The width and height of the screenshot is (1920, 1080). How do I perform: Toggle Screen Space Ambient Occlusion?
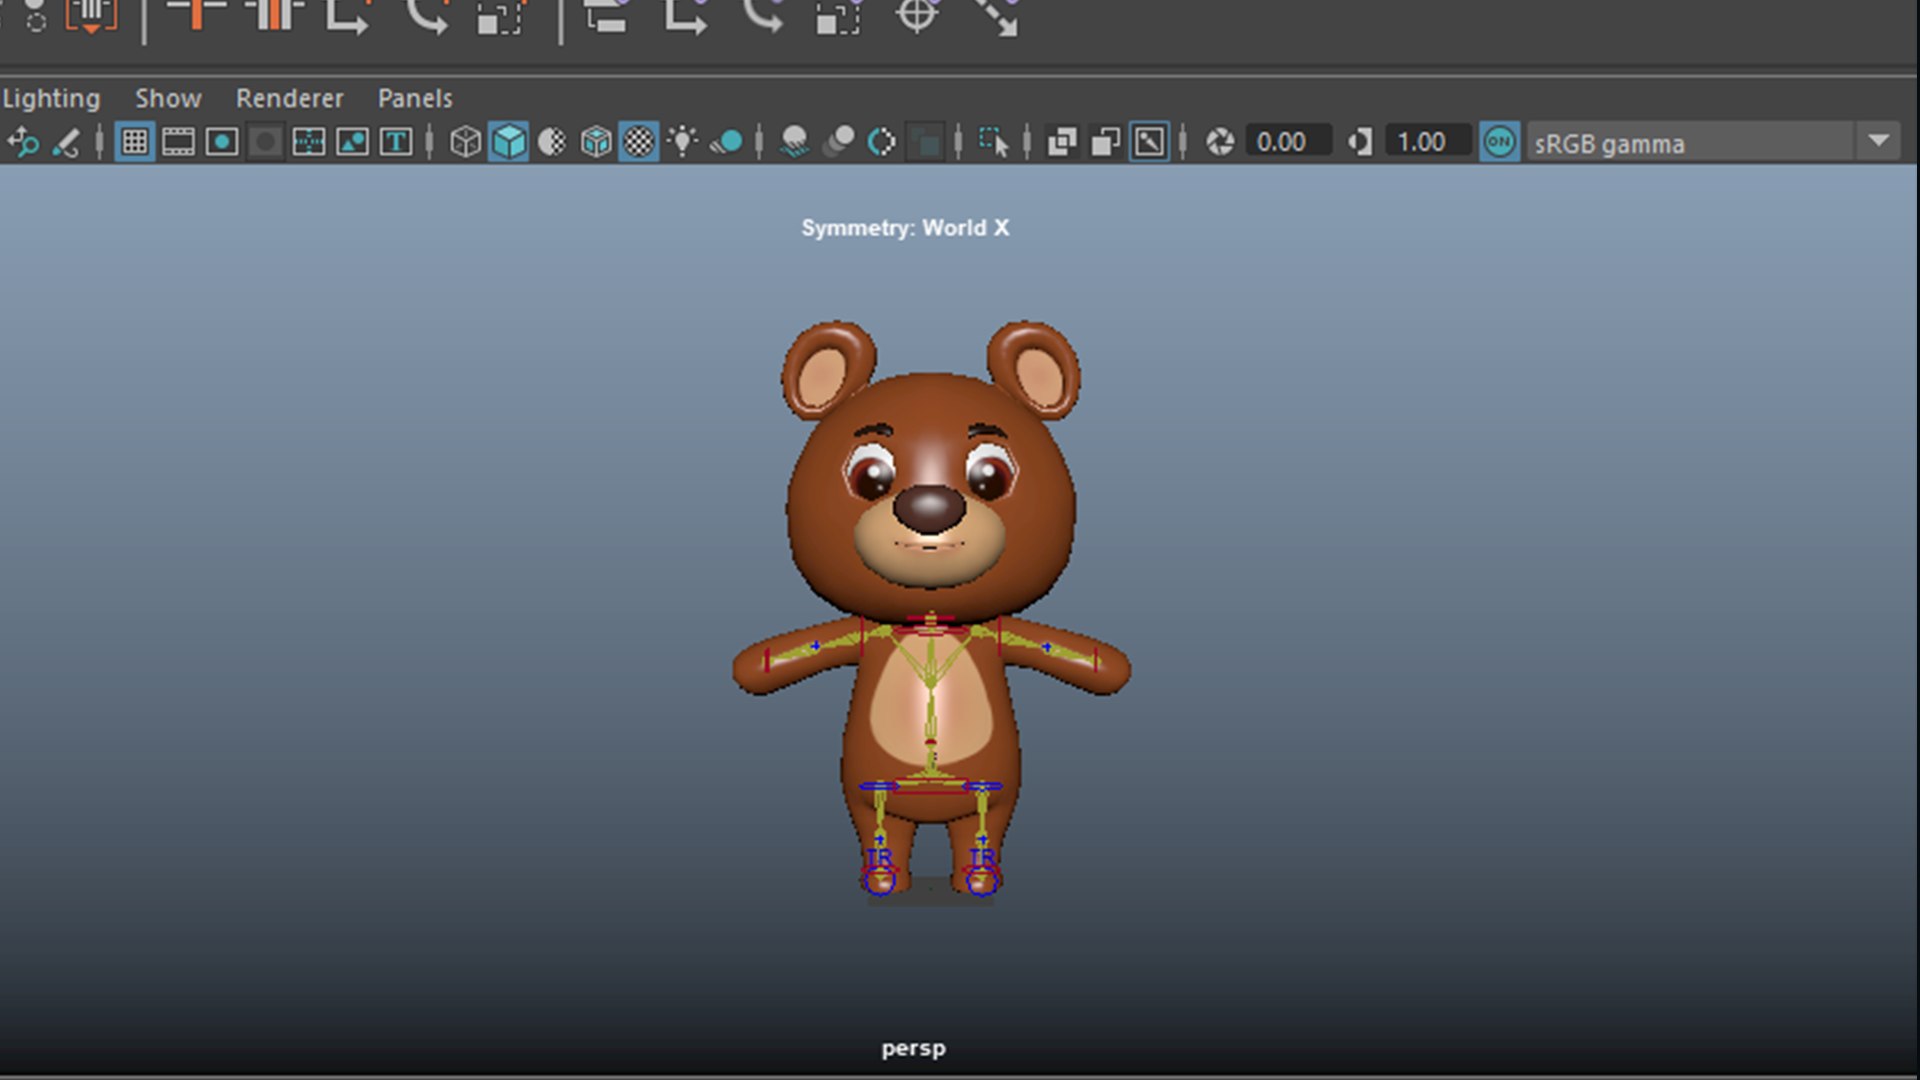point(795,142)
